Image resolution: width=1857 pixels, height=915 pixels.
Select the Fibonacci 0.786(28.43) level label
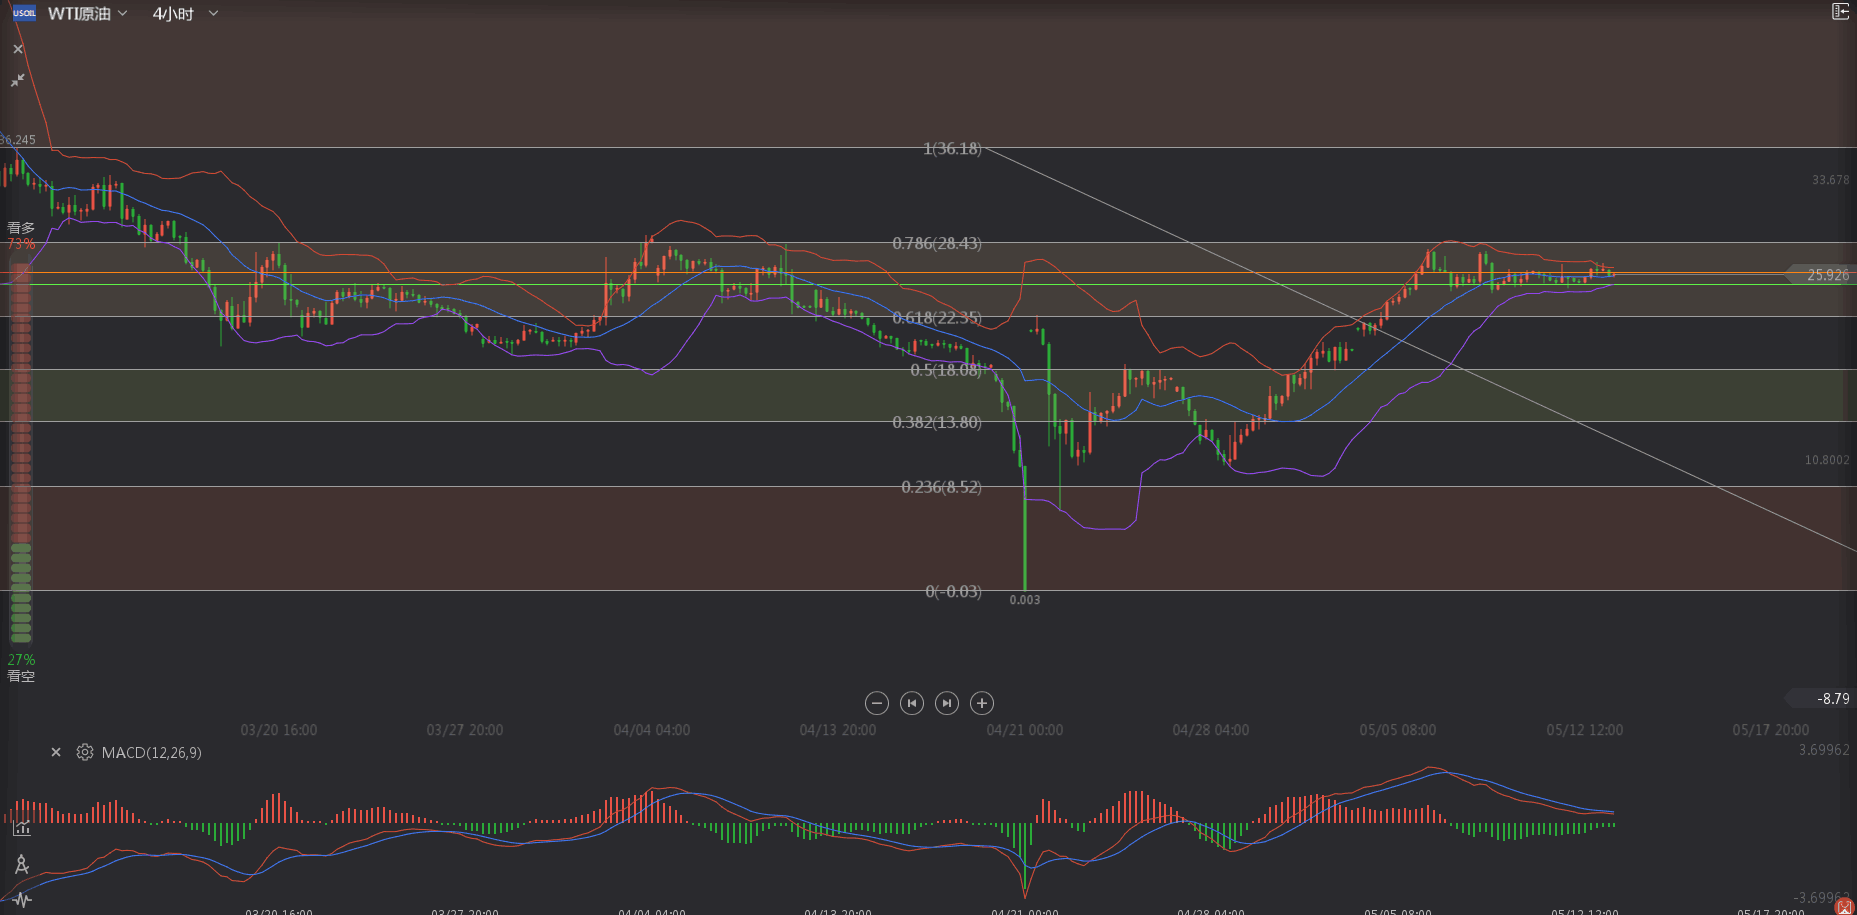pos(937,243)
